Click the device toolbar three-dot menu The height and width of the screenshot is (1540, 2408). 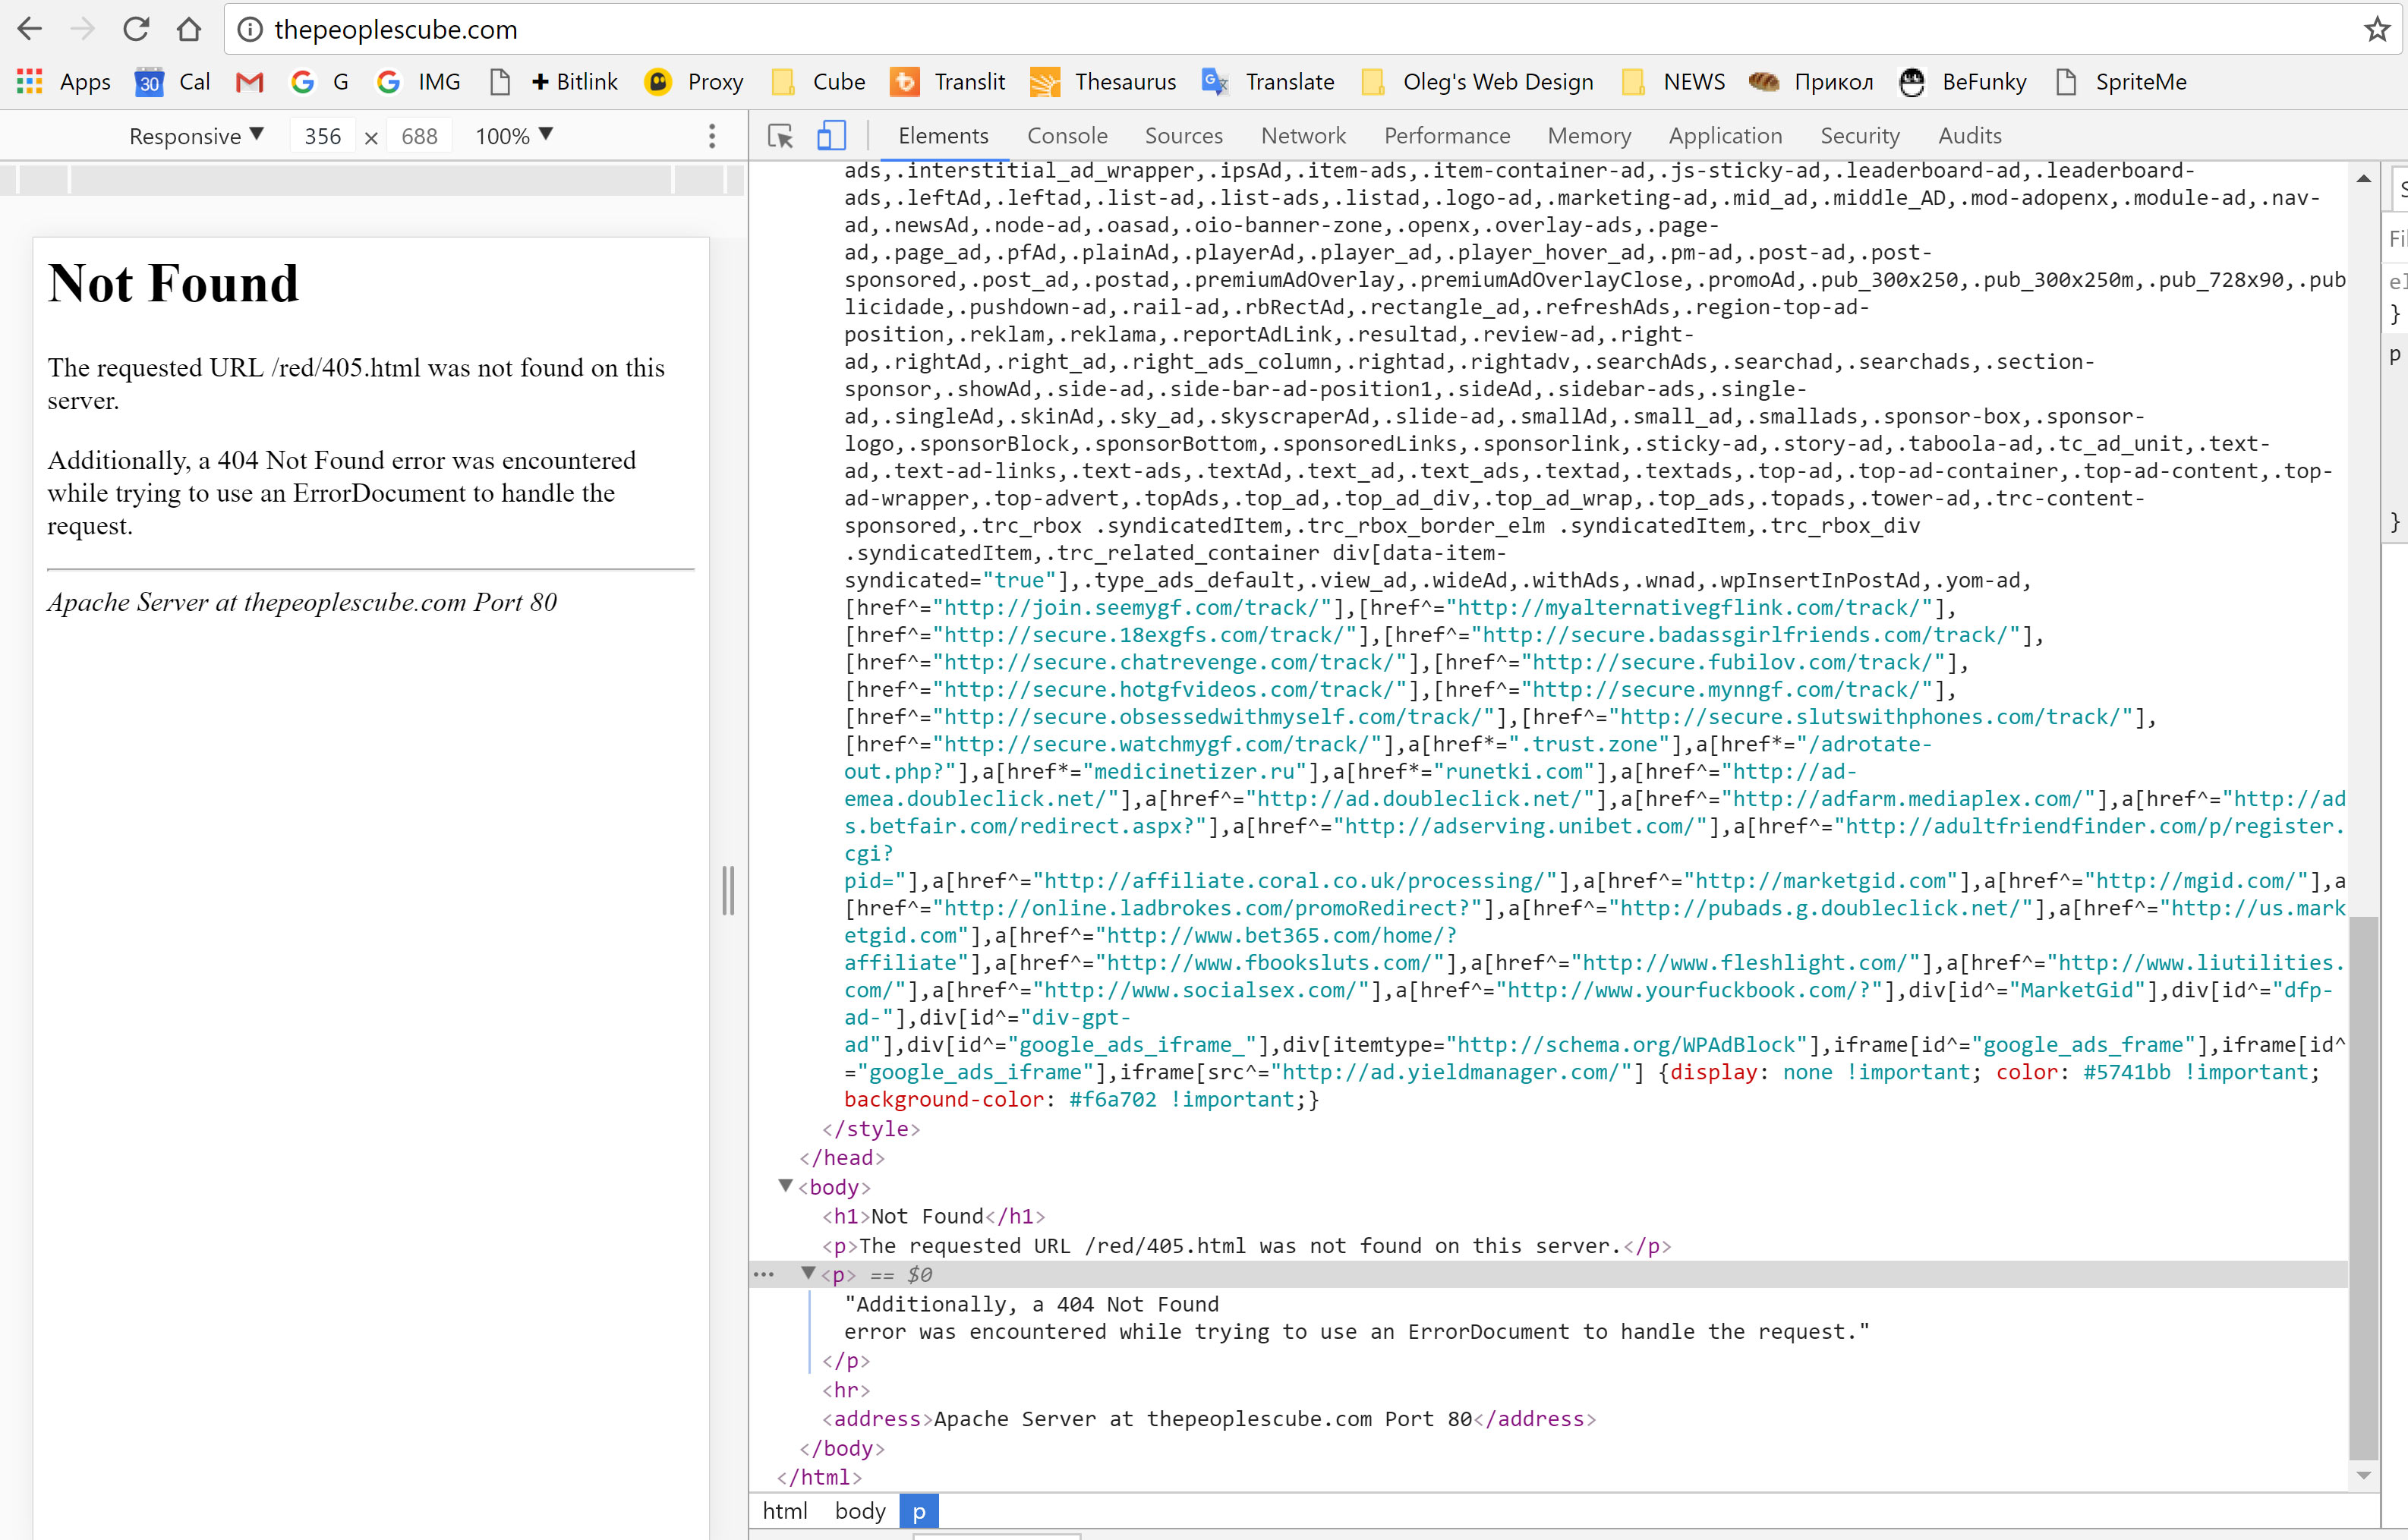click(x=712, y=136)
